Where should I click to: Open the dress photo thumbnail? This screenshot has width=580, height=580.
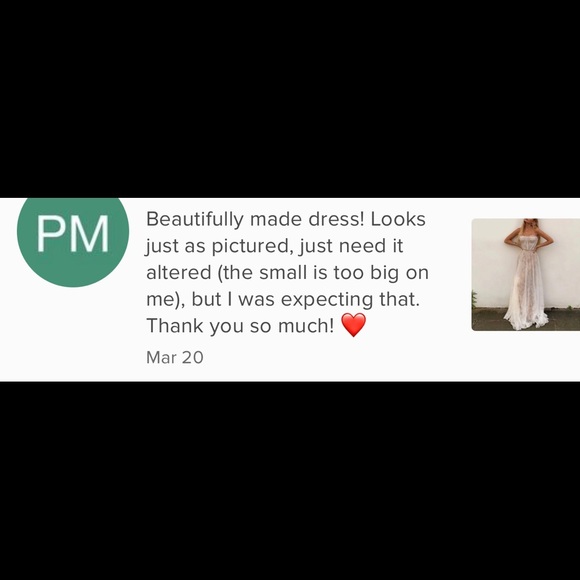click(x=526, y=274)
